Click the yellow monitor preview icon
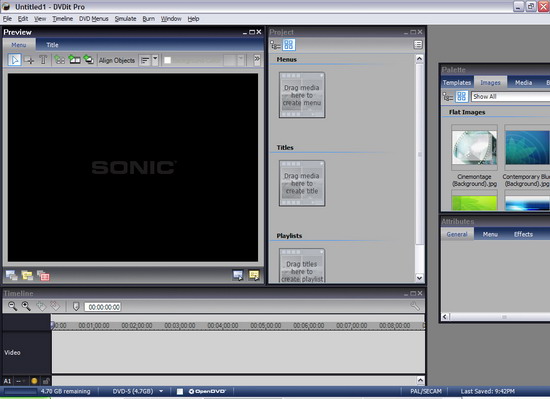The width and height of the screenshot is (550, 399). tap(254, 275)
